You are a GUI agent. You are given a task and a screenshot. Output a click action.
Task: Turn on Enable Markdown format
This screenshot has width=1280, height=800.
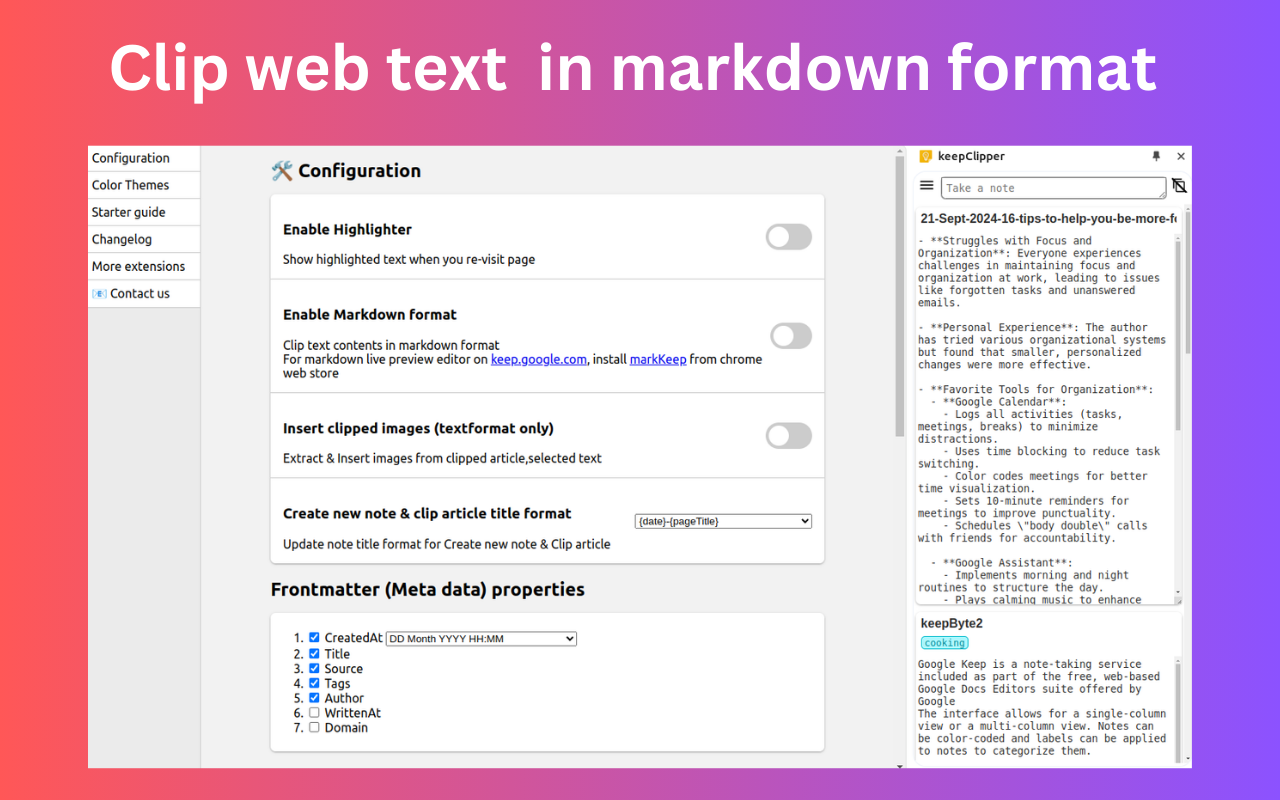pos(790,335)
